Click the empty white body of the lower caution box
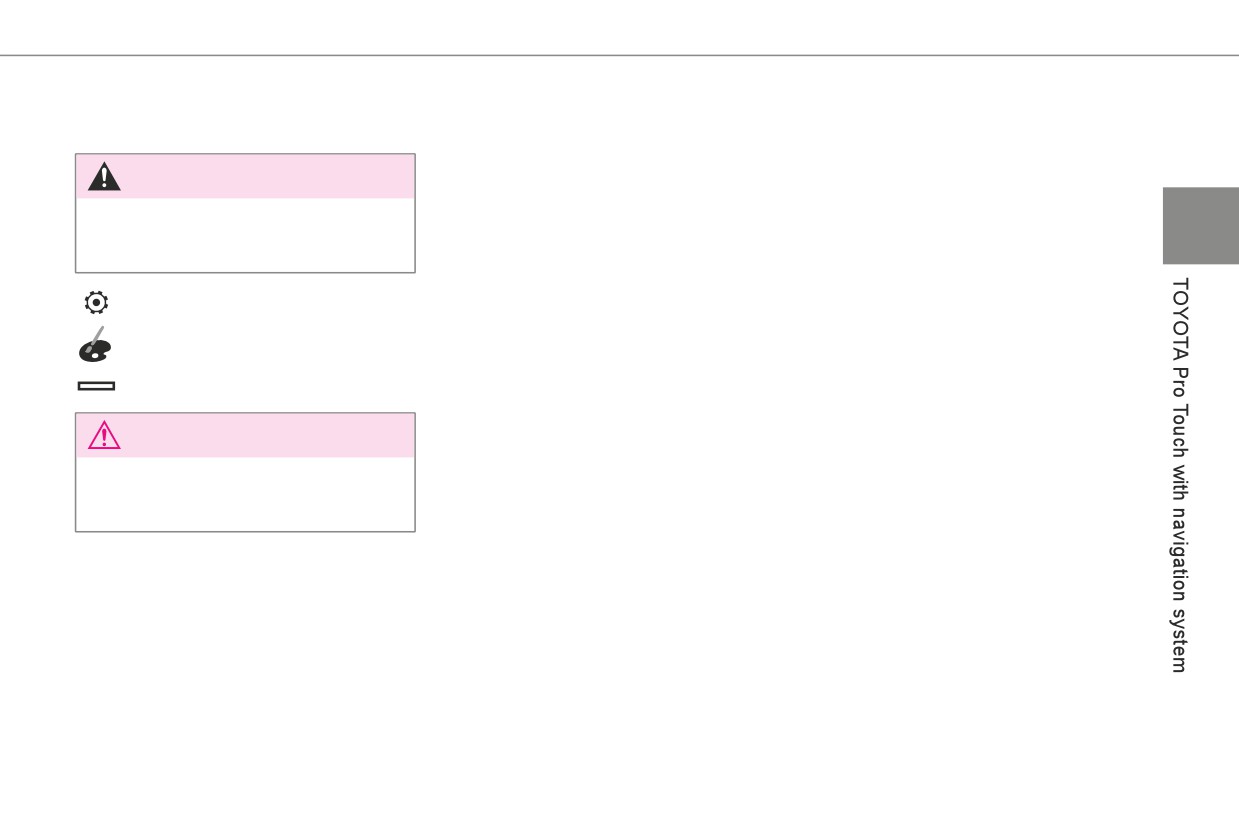The image size is (1239, 825). coord(245,494)
